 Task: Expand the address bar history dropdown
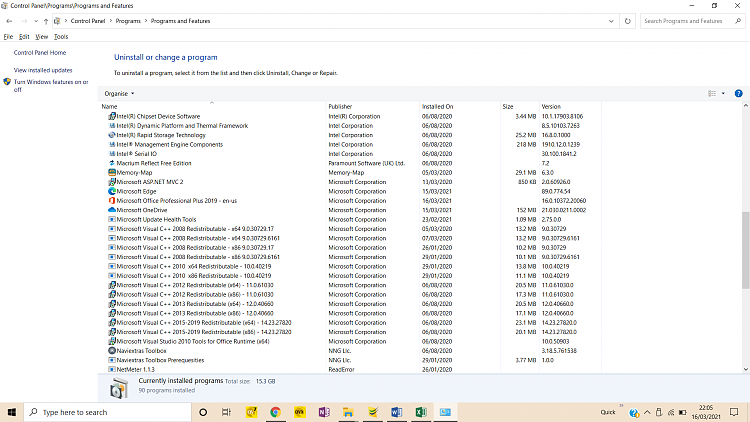click(x=611, y=21)
